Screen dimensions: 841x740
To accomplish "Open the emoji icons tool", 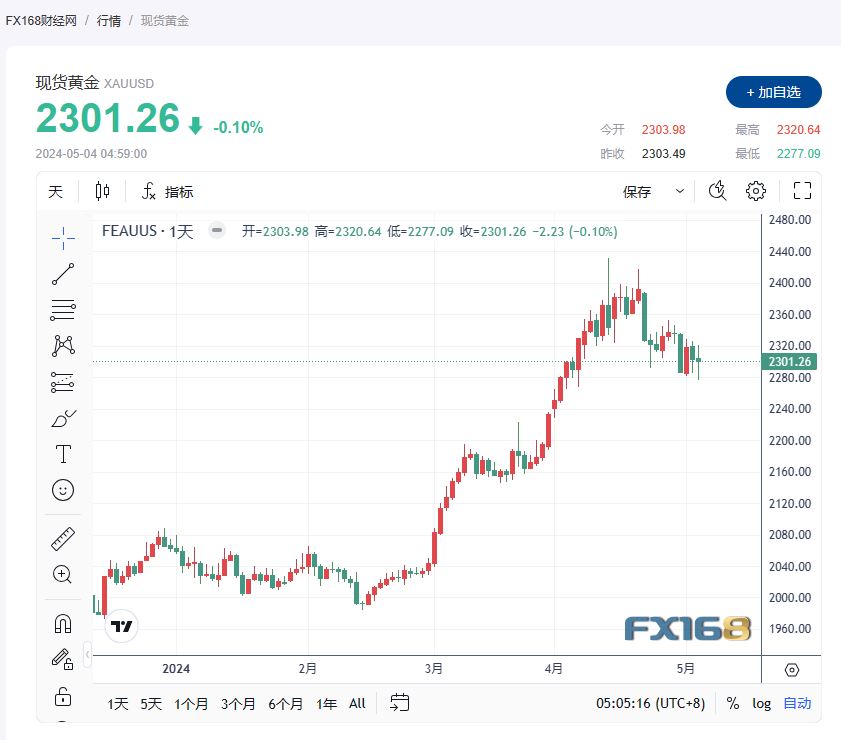I will coord(63,490).
